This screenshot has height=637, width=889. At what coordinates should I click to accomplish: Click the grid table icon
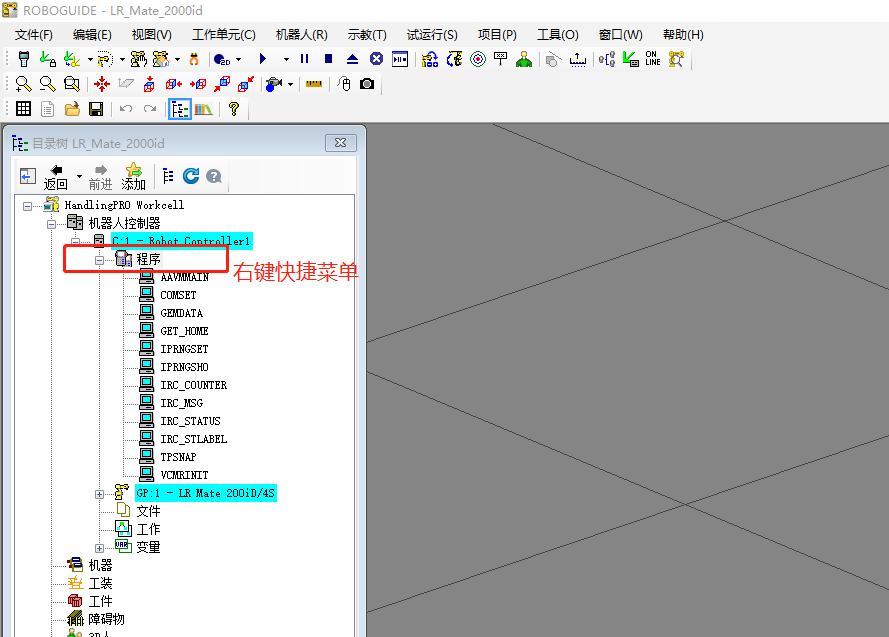click(x=23, y=109)
